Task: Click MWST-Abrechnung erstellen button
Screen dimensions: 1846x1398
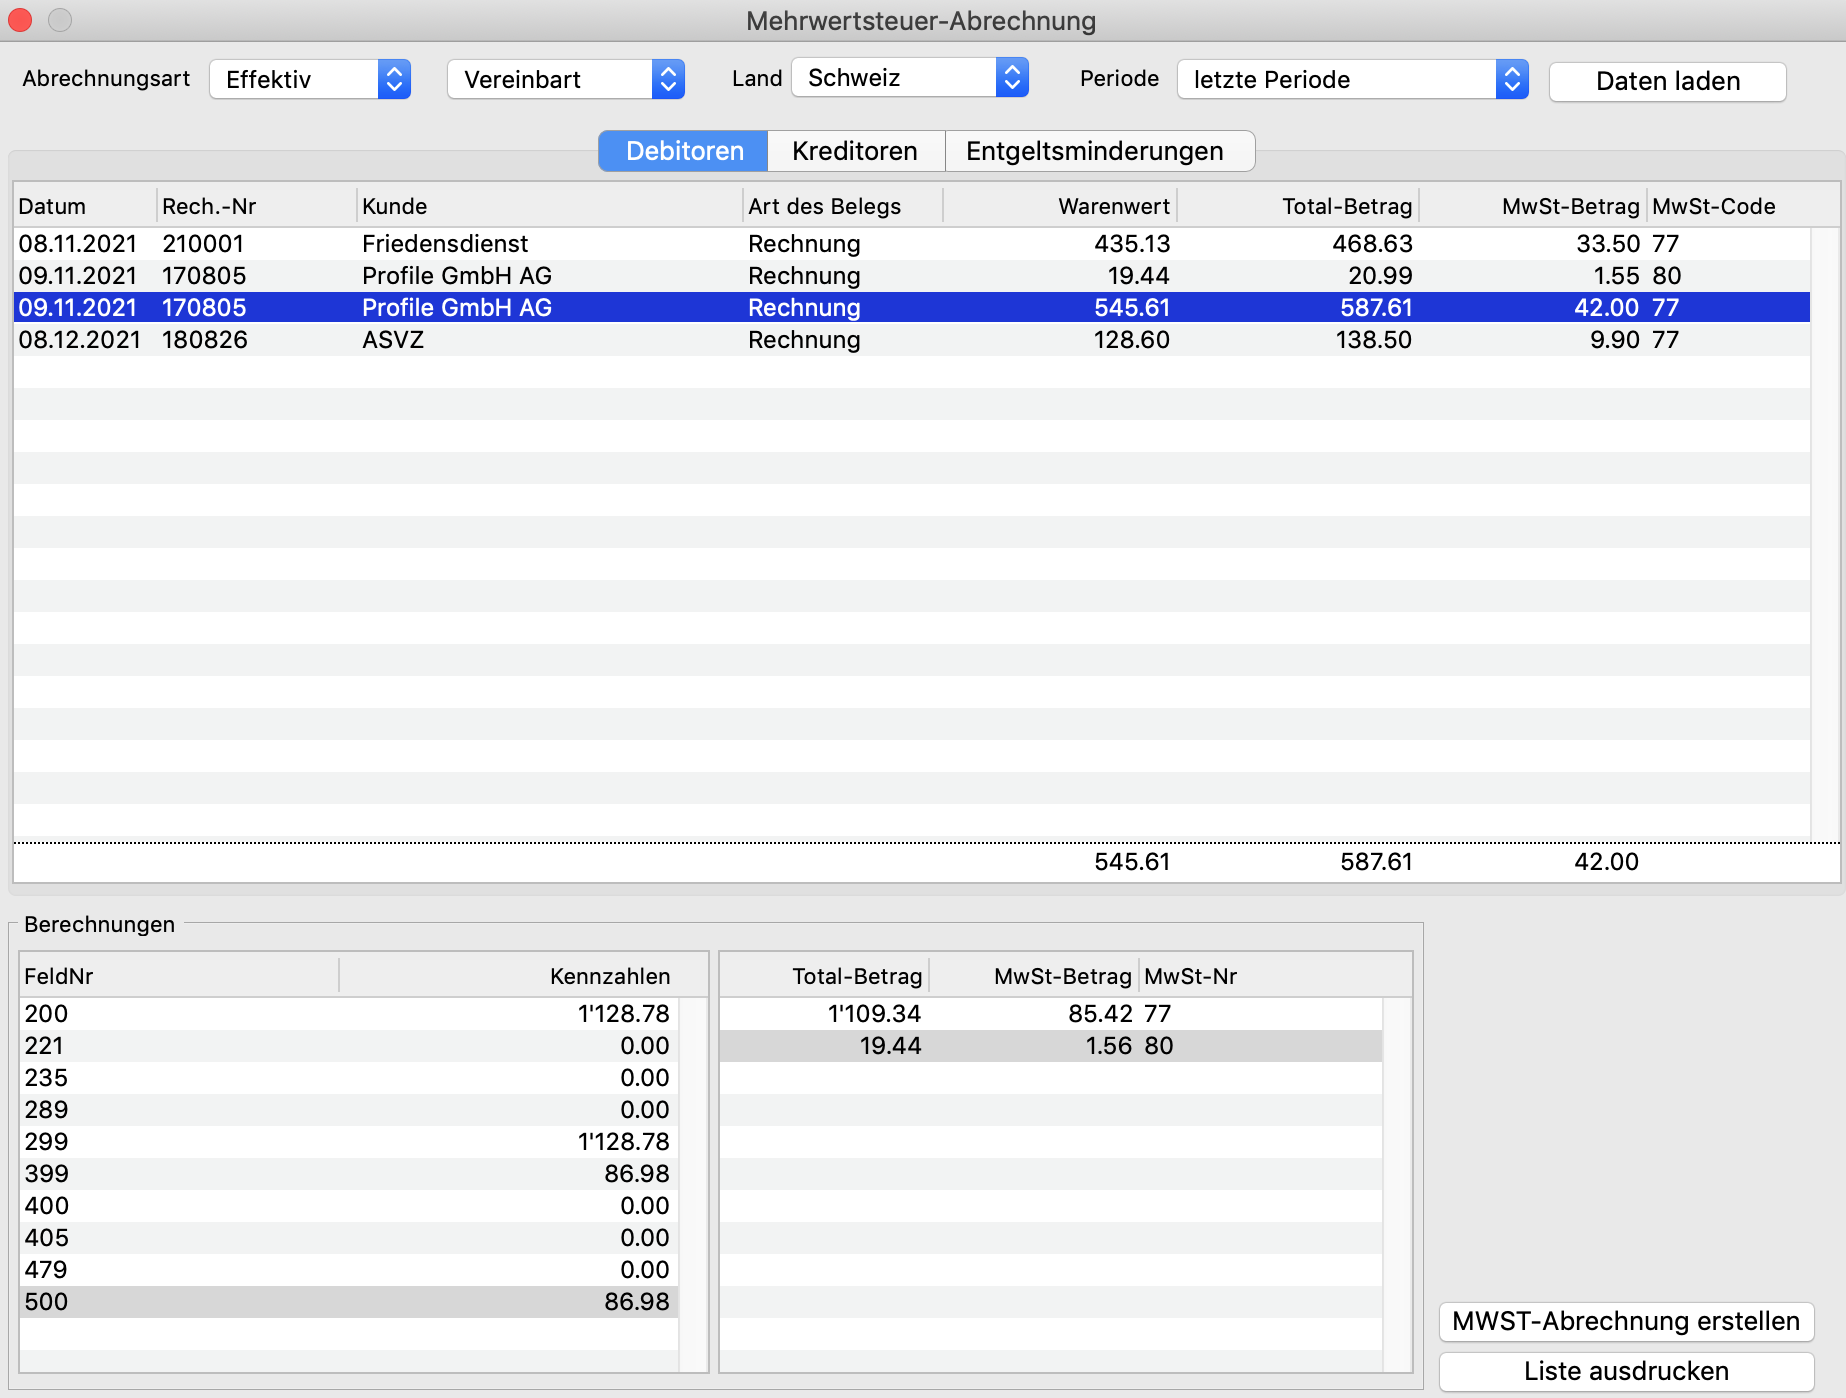Action: 1626,1321
